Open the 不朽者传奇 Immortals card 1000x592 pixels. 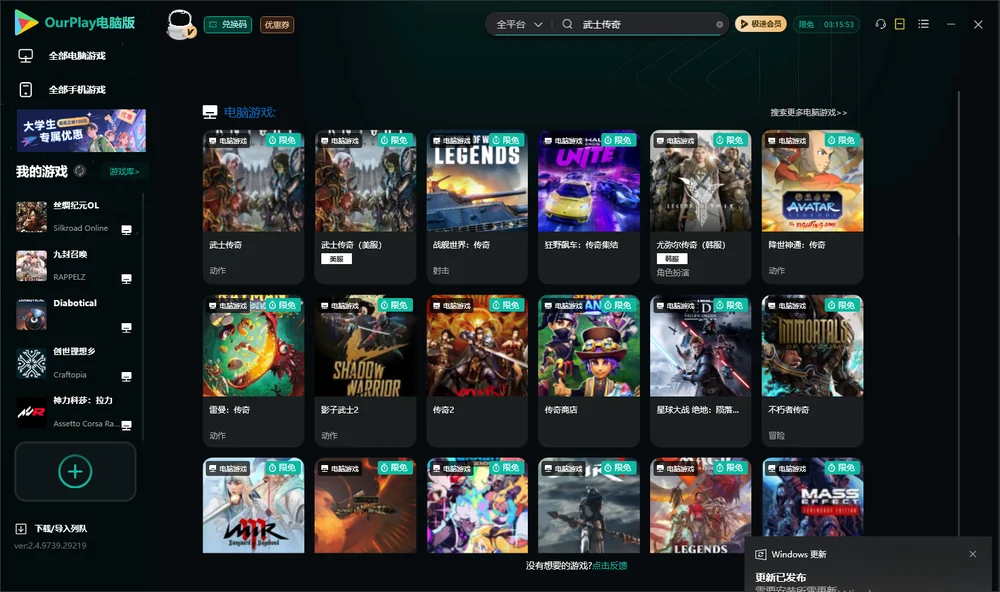coord(812,371)
